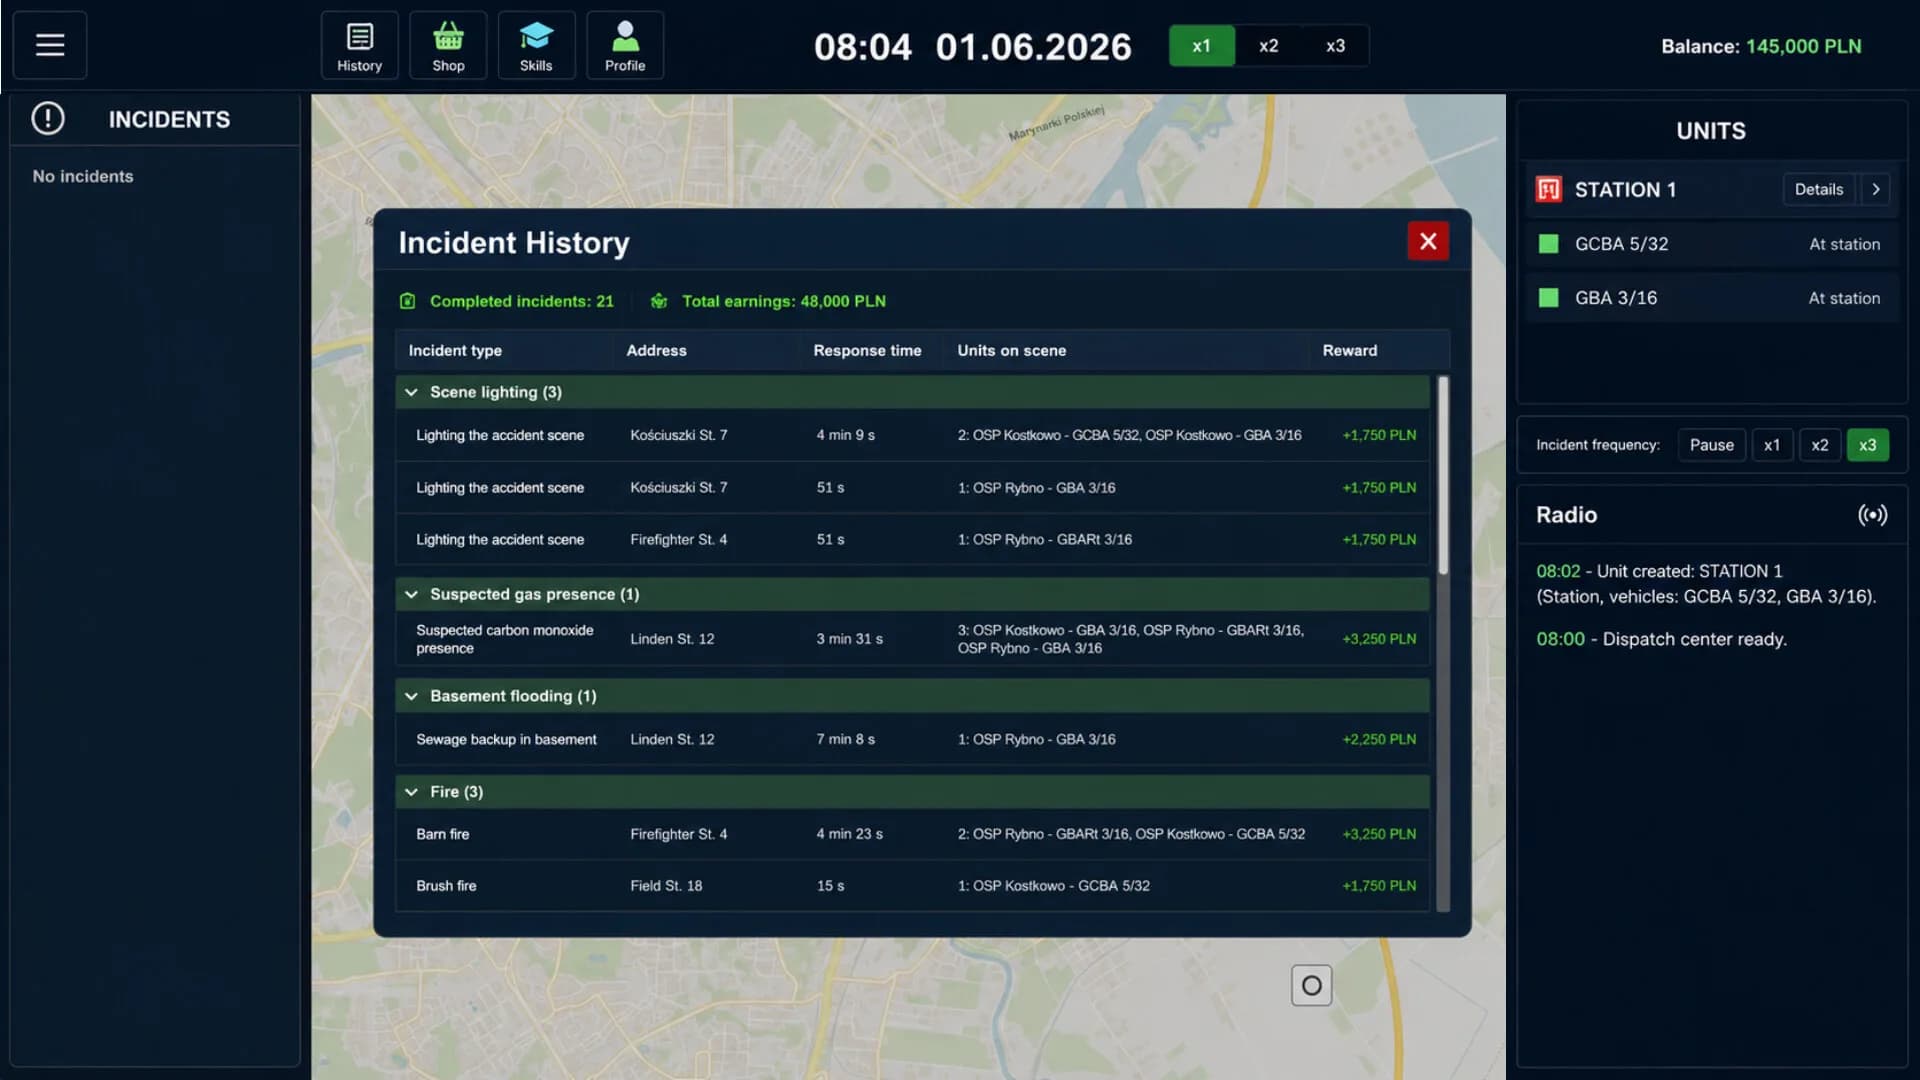Viewport: 1920px width, 1080px height.
Task: Click the 08:00 Dispatch center ready entry
Action: (1661, 639)
